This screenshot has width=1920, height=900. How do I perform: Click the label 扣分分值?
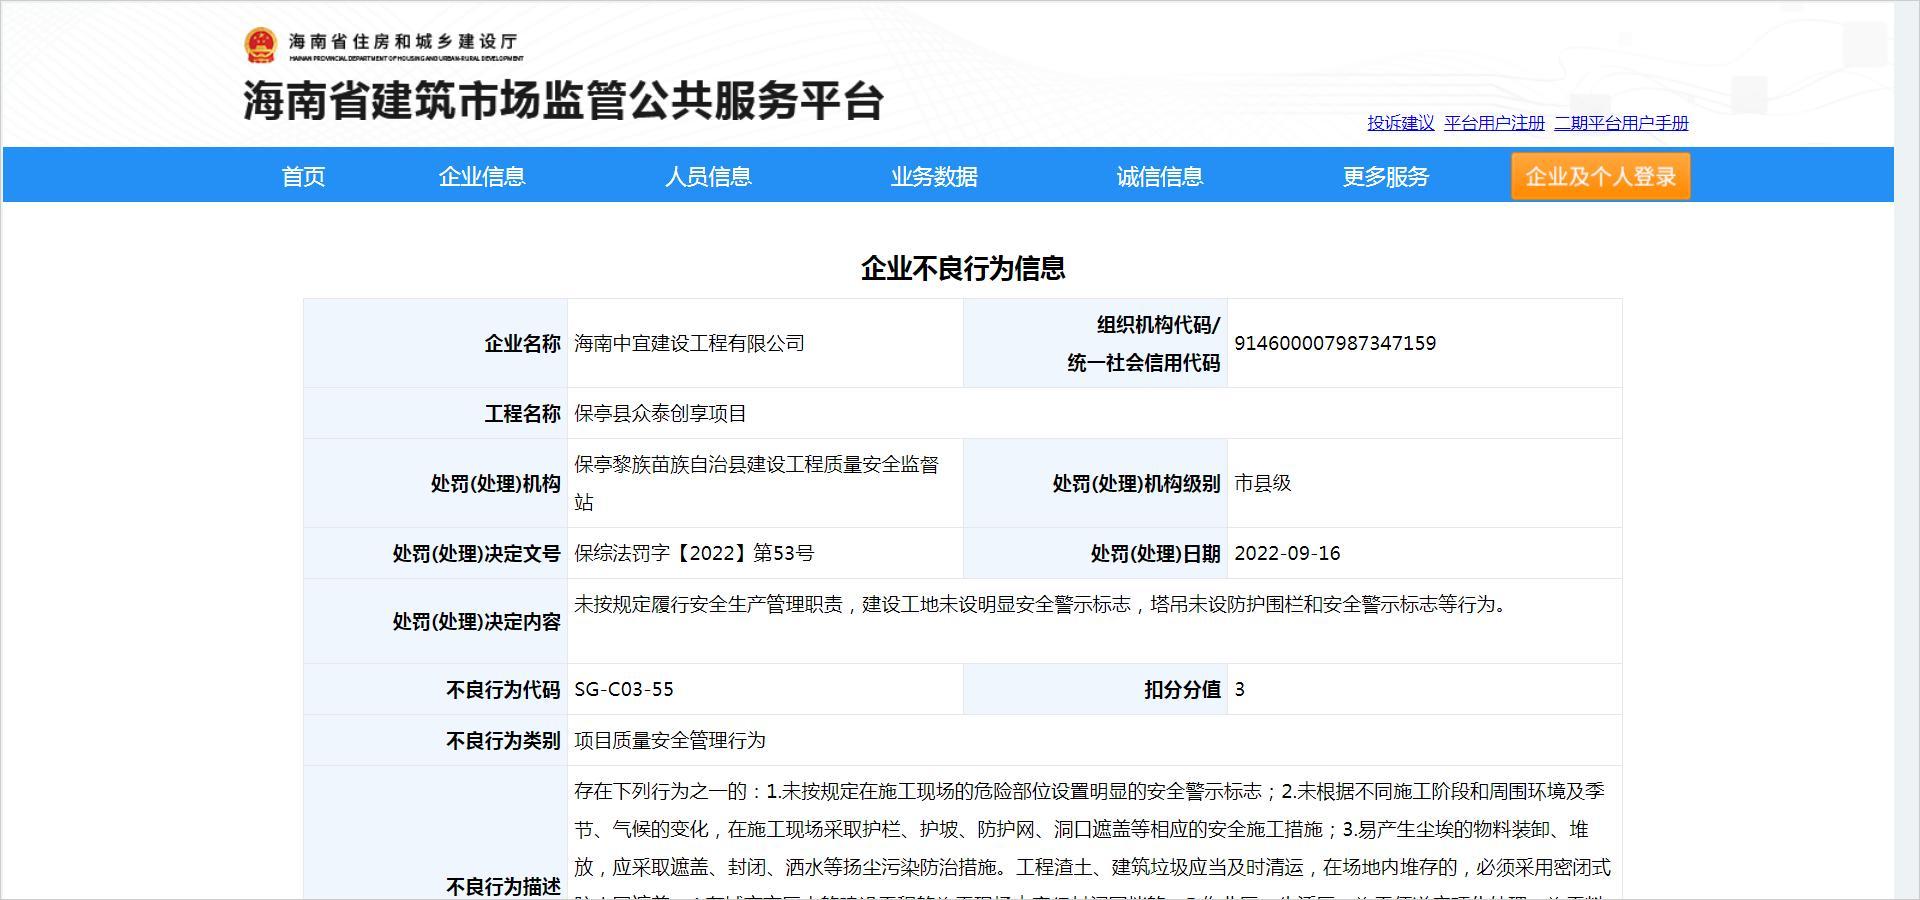coord(1182,689)
